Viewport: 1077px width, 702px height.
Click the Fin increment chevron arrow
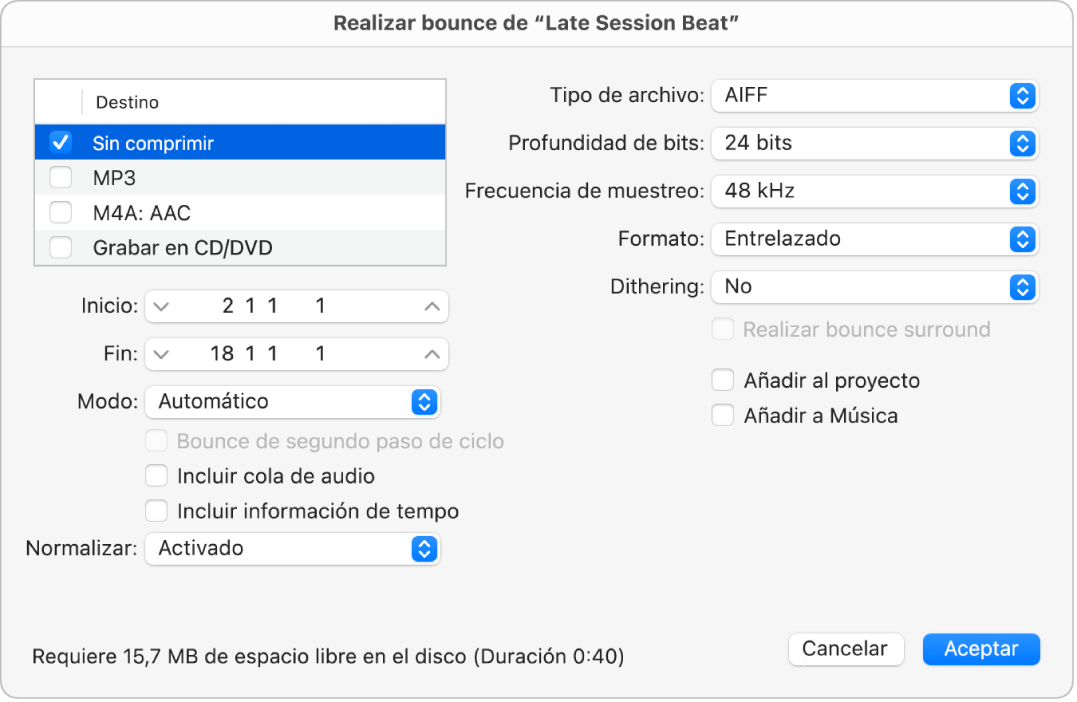[431, 354]
